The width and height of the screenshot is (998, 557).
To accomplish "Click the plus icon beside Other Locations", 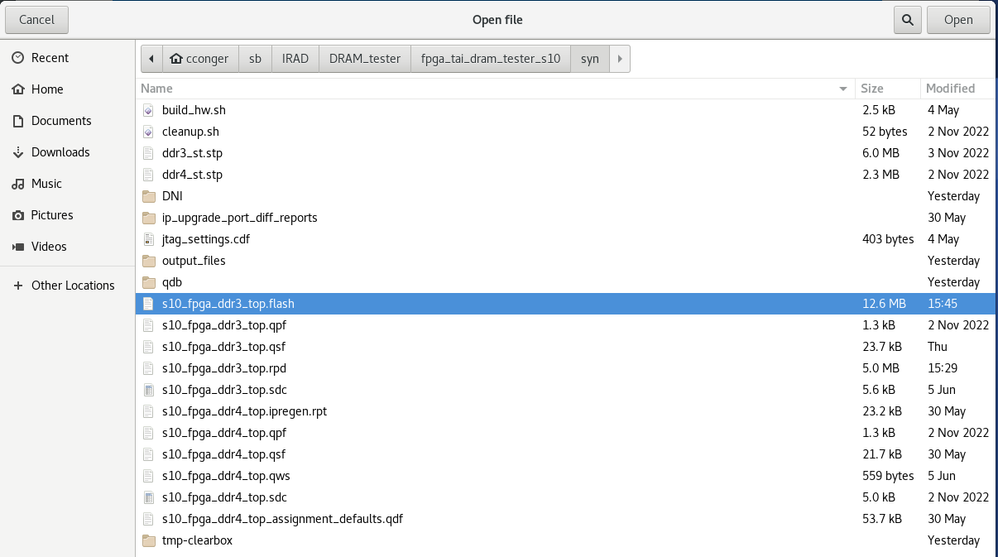I will coord(18,286).
